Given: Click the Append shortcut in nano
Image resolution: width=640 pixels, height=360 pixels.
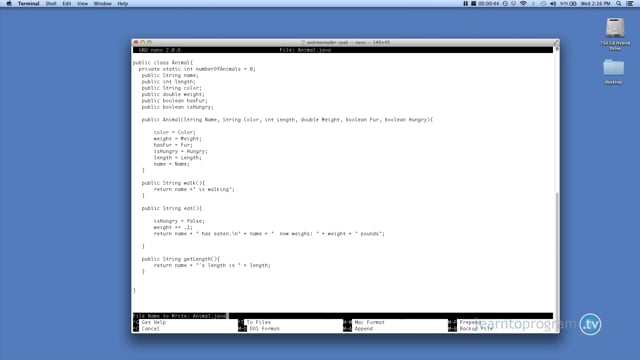Looking at the screenshot, I should tap(363, 329).
